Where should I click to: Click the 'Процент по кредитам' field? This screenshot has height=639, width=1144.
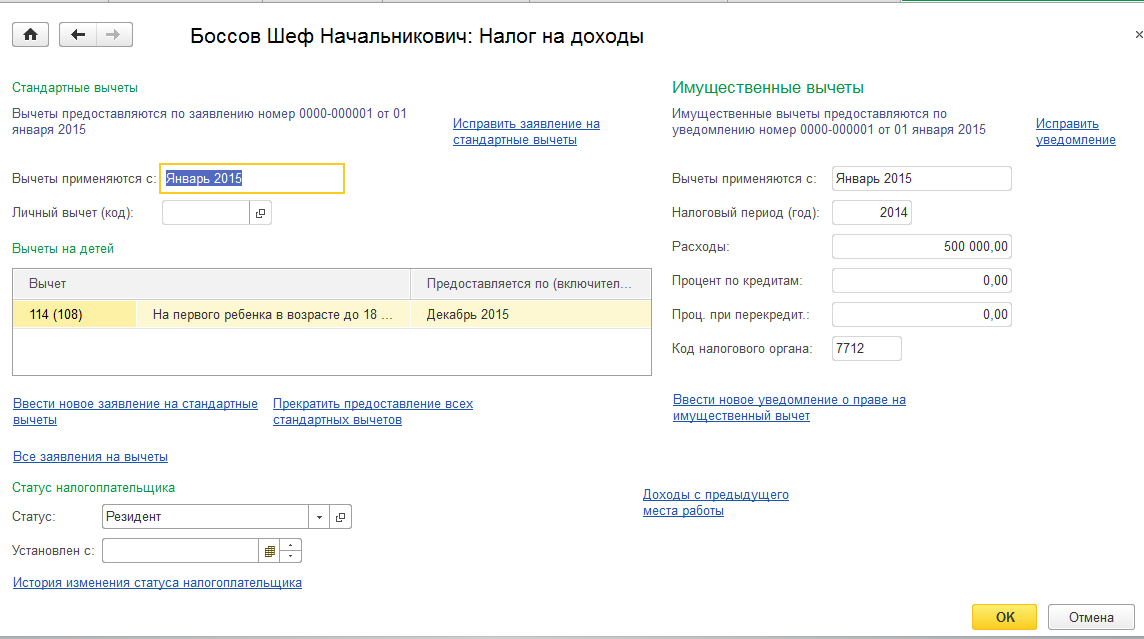click(x=921, y=281)
